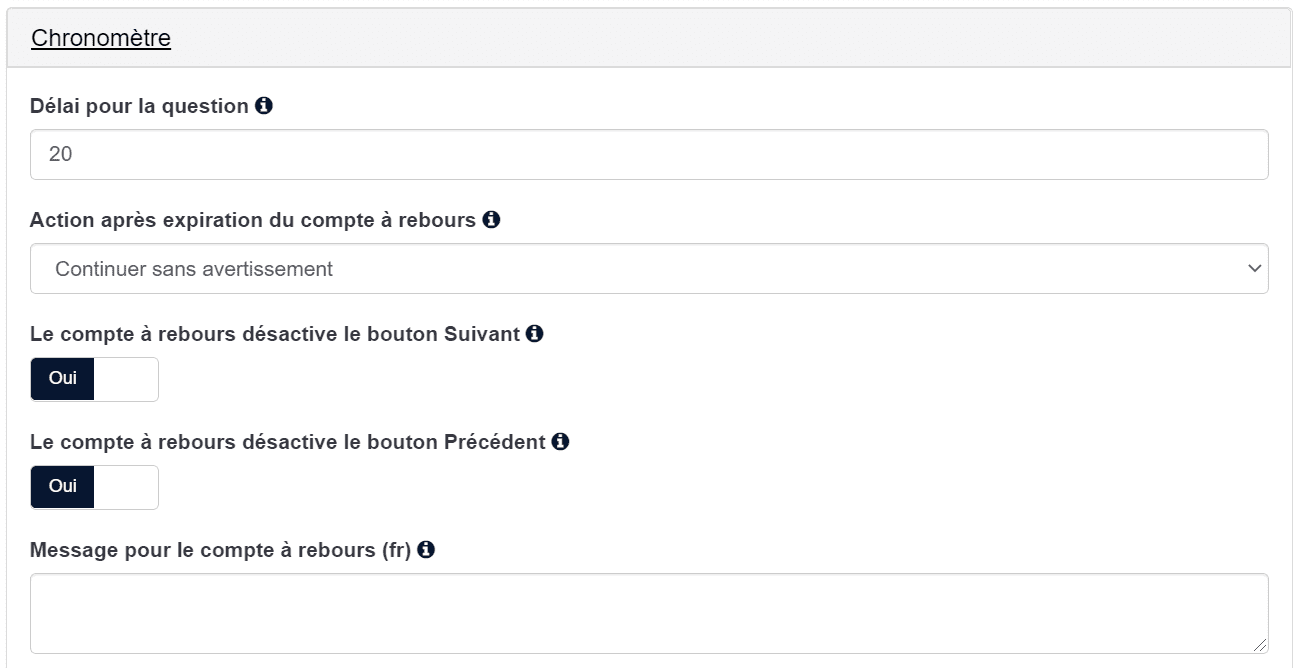1311x668 pixels.
Task: Click the Message pour le compte à rebours (fr) label
Action: [221, 549]
